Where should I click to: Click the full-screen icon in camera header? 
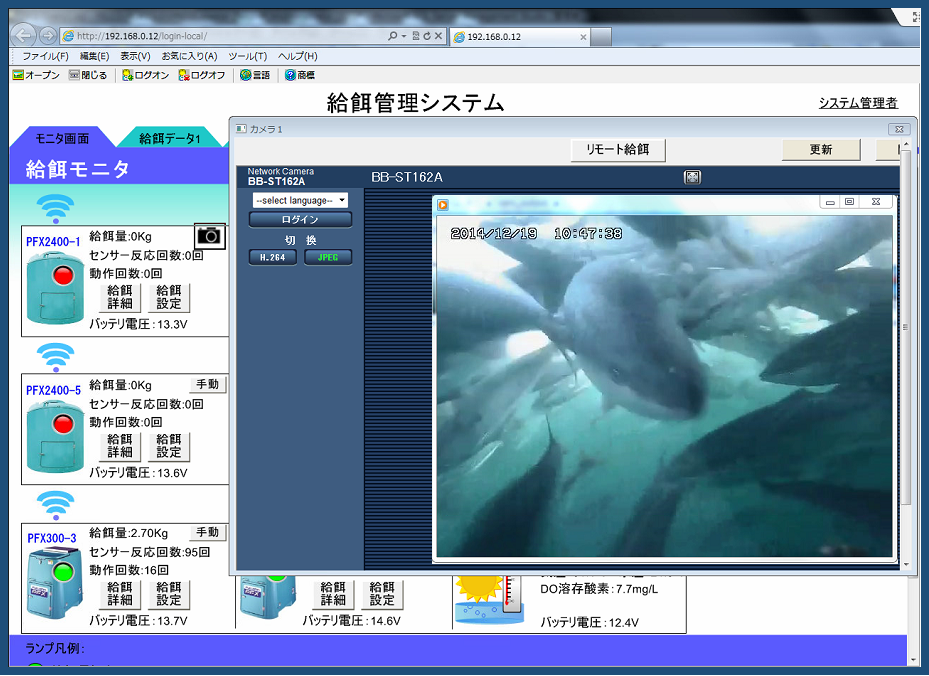pyautogui.click(x=692, y=177)
